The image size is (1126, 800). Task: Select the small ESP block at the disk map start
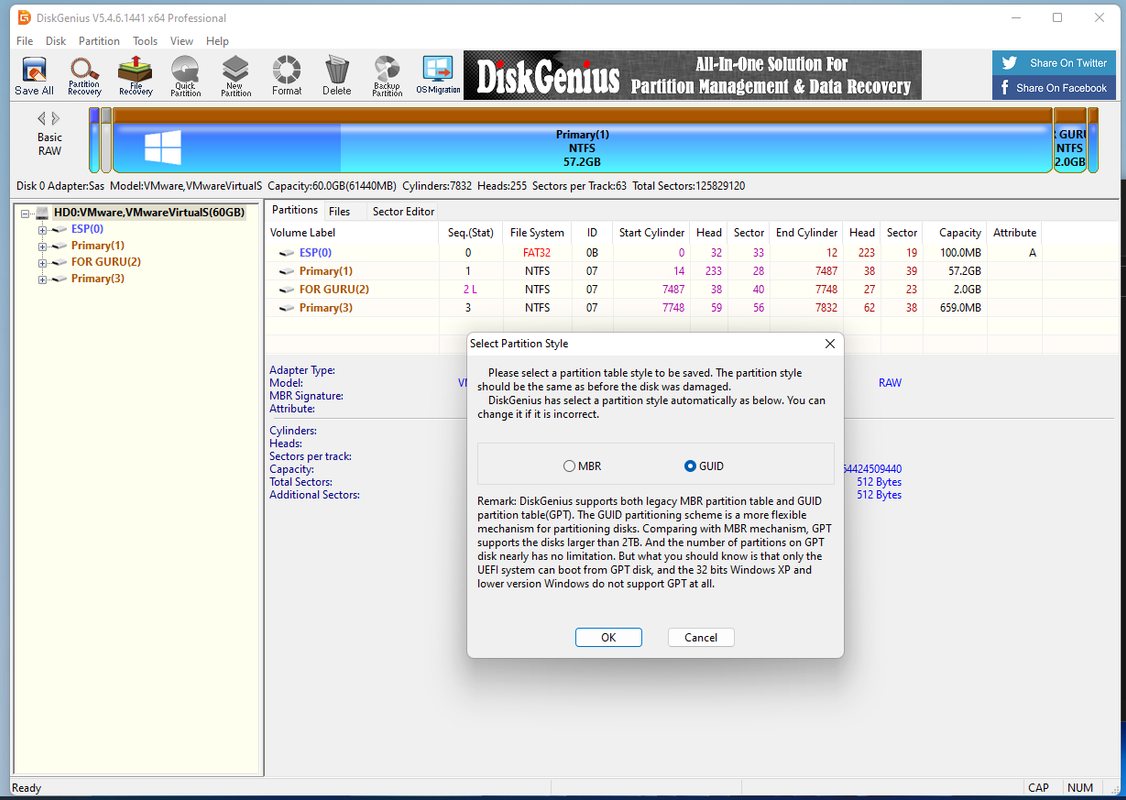pyautogui.click(x=94, y=141)
